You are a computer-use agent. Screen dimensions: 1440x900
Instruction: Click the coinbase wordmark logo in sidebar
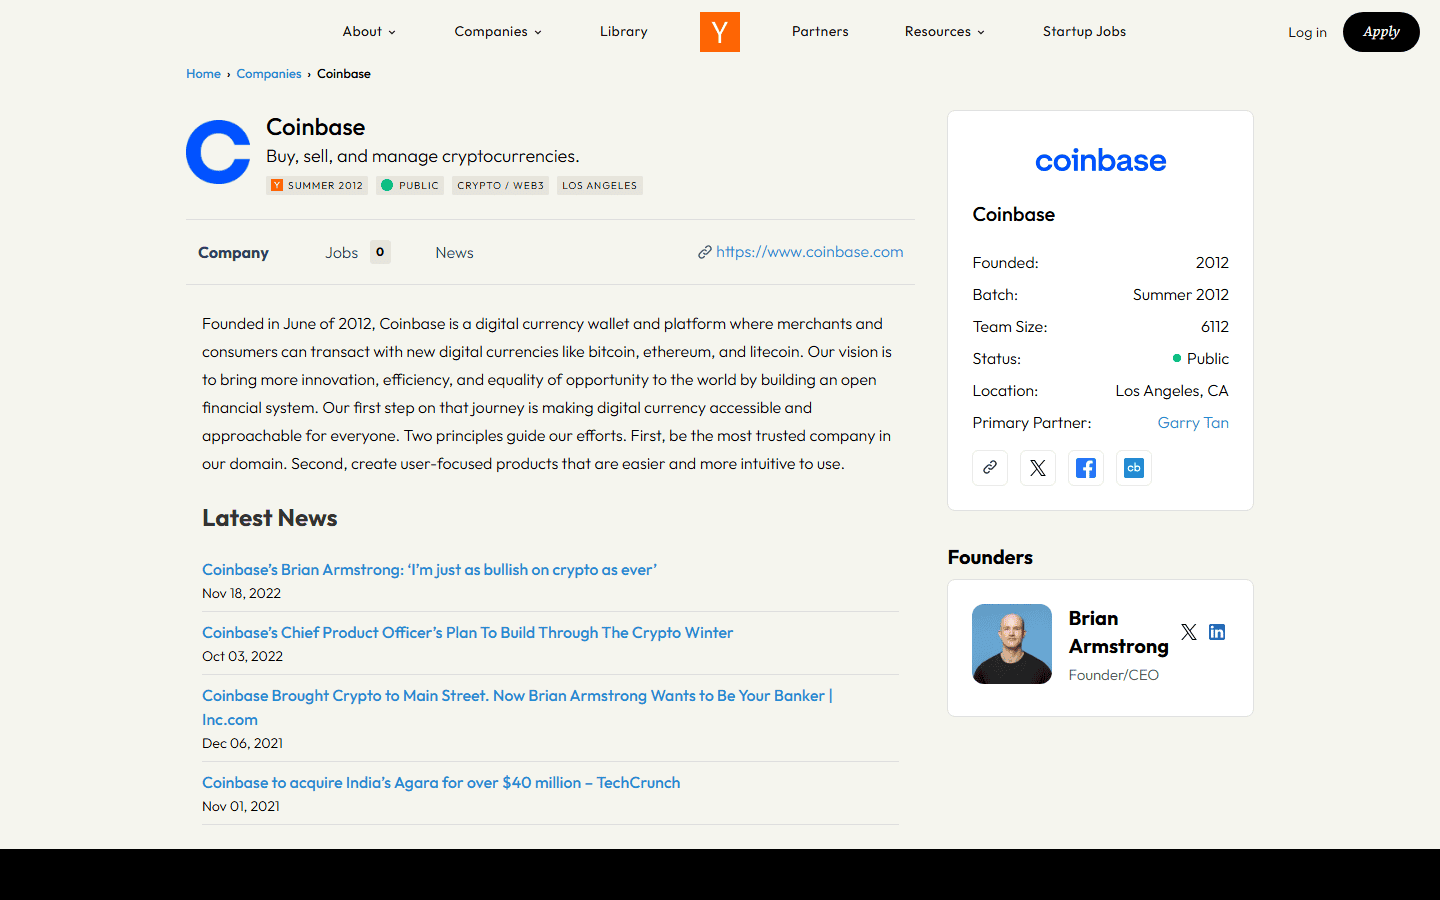[1100, 160]
